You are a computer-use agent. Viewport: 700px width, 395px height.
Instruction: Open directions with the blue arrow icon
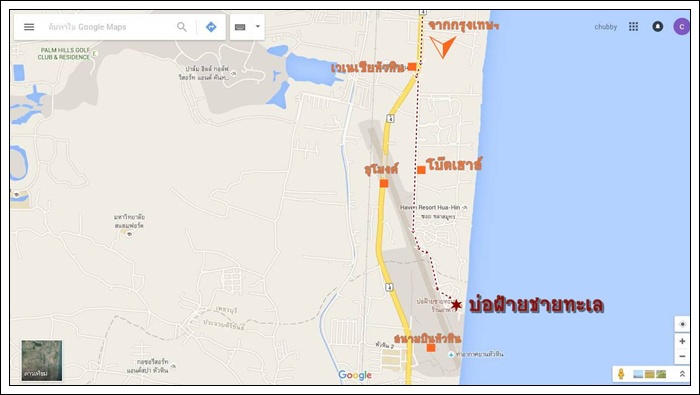coord(211,27)
